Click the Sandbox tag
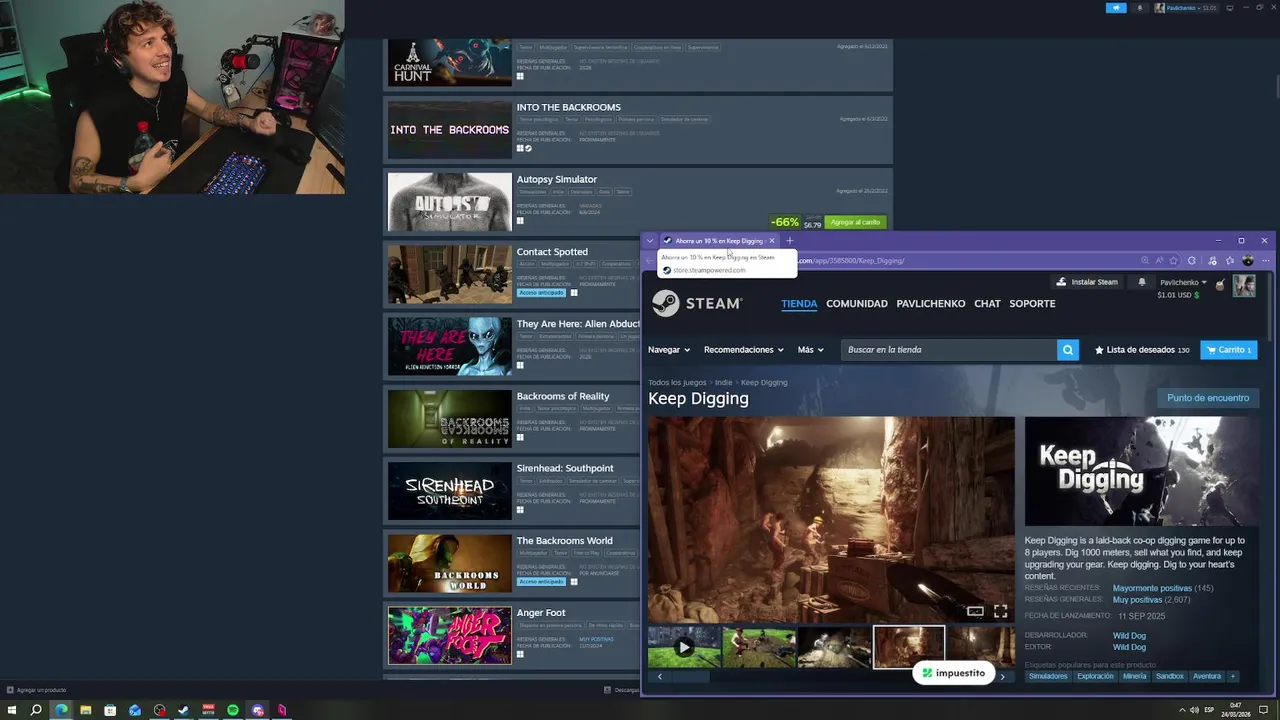Screen dimensions: 1280x720 1170,676
